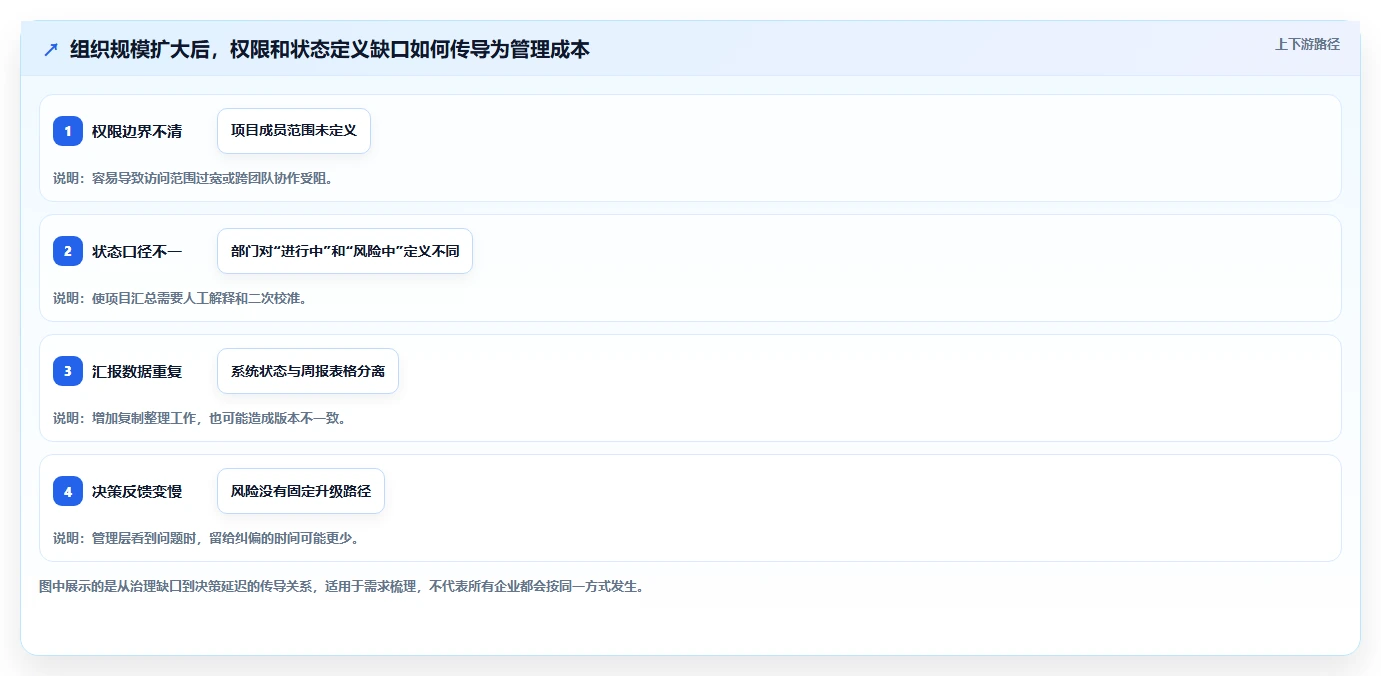
Task: Click the step 4 number badge
Action: click(68, 491)
